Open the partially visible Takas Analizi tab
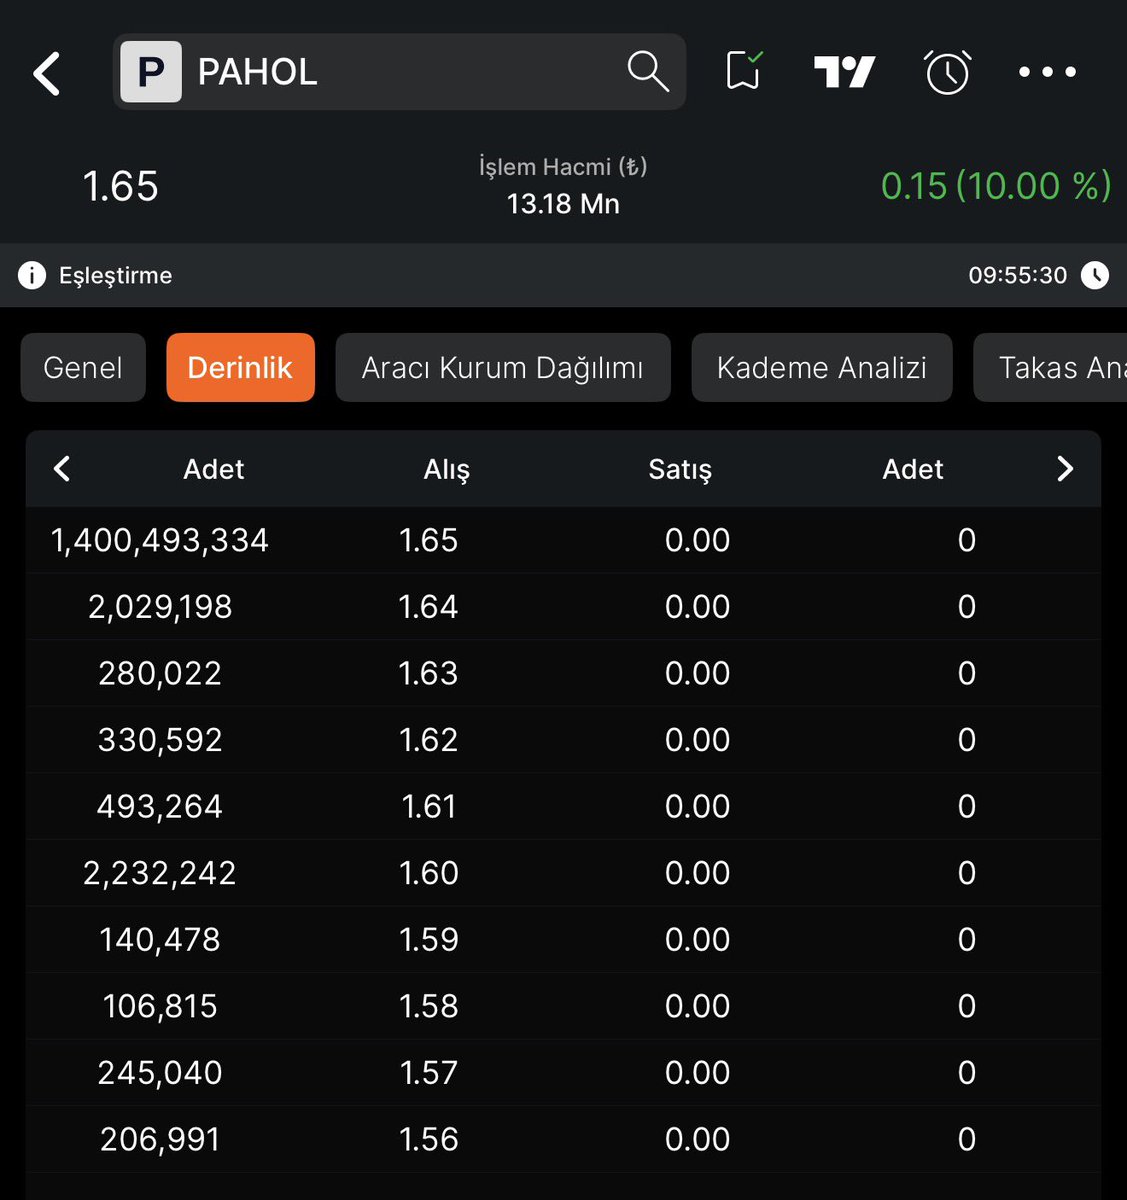The image size is (1127, 1200). click(1050, 367)
